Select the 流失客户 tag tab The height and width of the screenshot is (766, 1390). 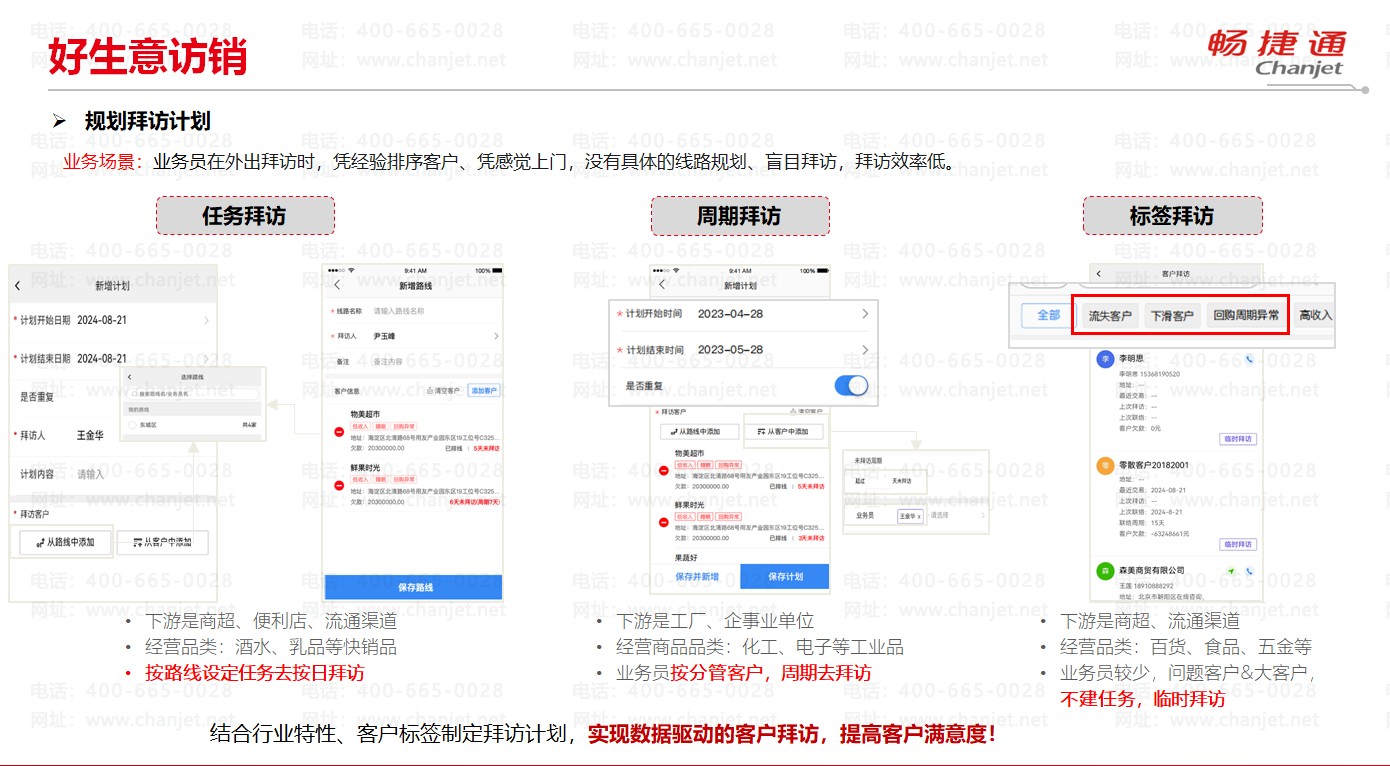pyautogui.click(x=1110, y=316)
